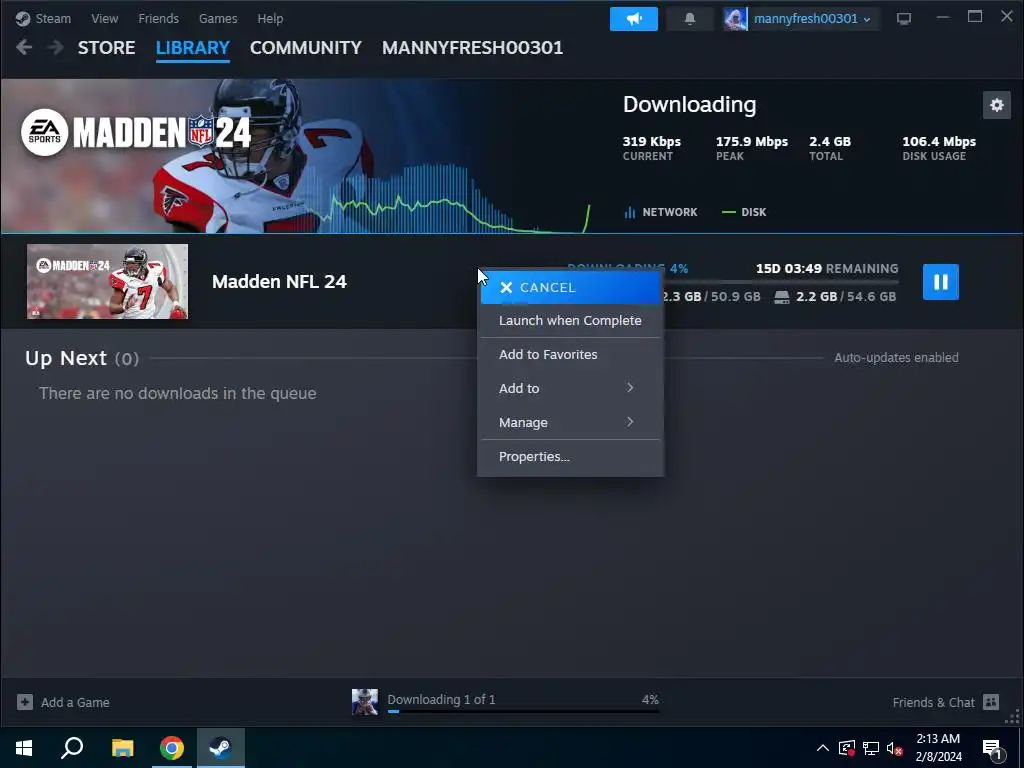The image size is (1024, 768).
Task: Click Downloading 1 of 1 status
Action: tap(441, 699)
